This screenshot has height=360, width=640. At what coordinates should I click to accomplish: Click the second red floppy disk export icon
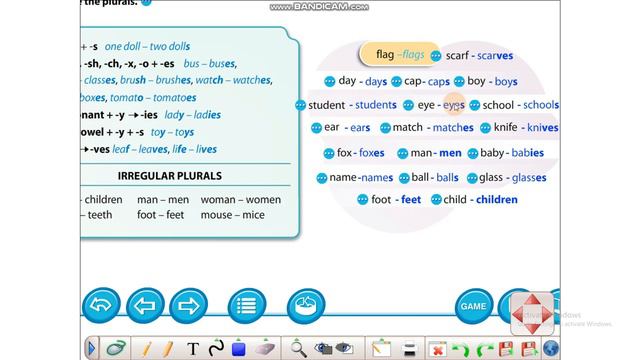pyautogui.click(x=529, y=349)
